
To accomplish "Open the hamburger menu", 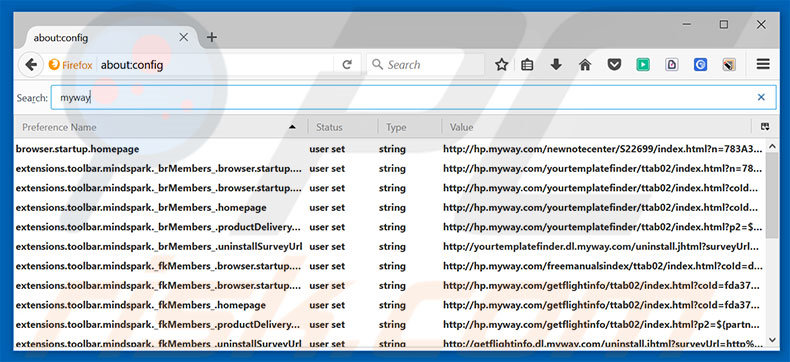I will [763, 64].
